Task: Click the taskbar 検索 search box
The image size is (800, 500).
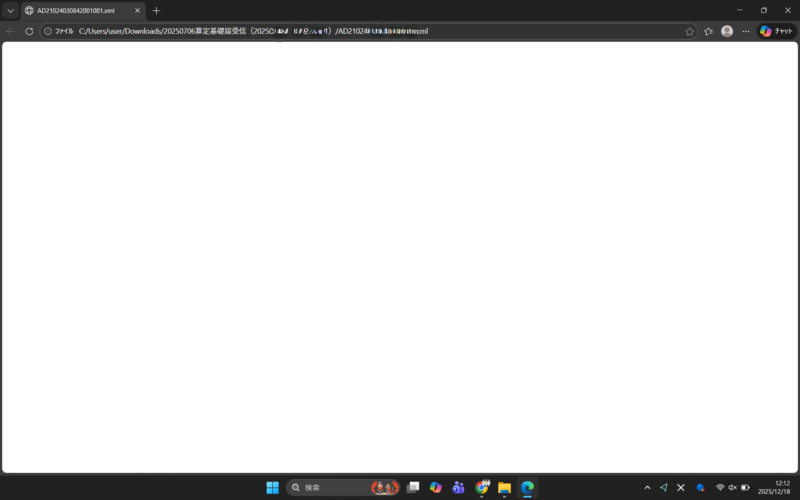Action: [x=343, y=487]
